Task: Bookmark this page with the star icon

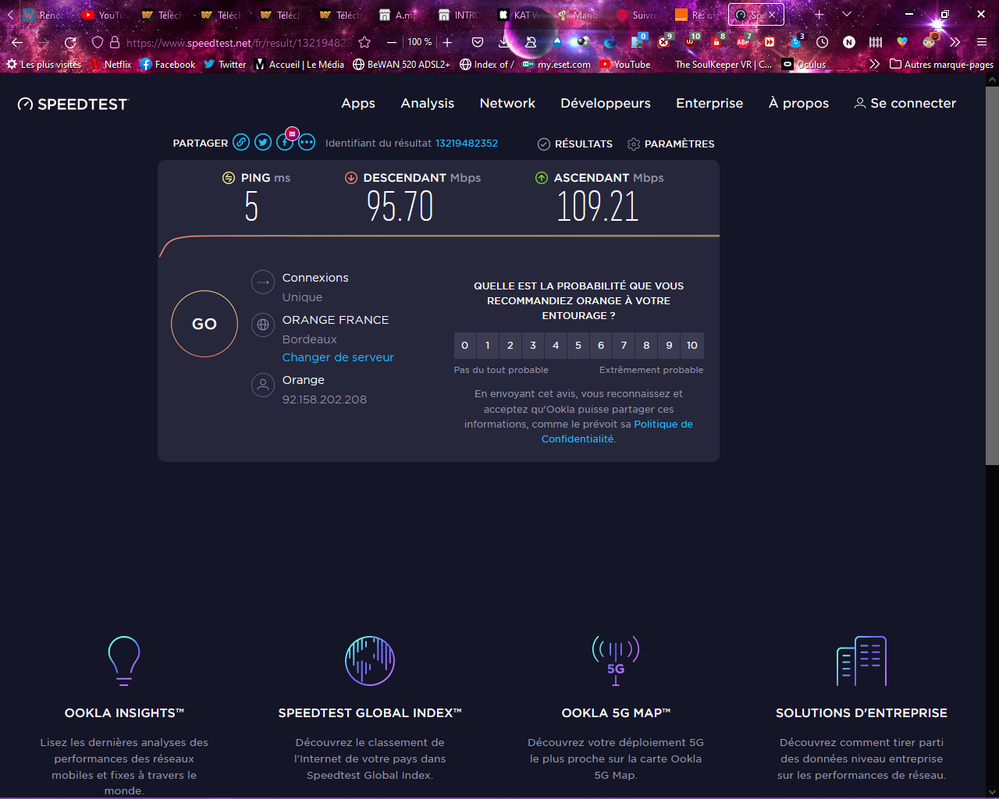Action: (x=364, y=42)
